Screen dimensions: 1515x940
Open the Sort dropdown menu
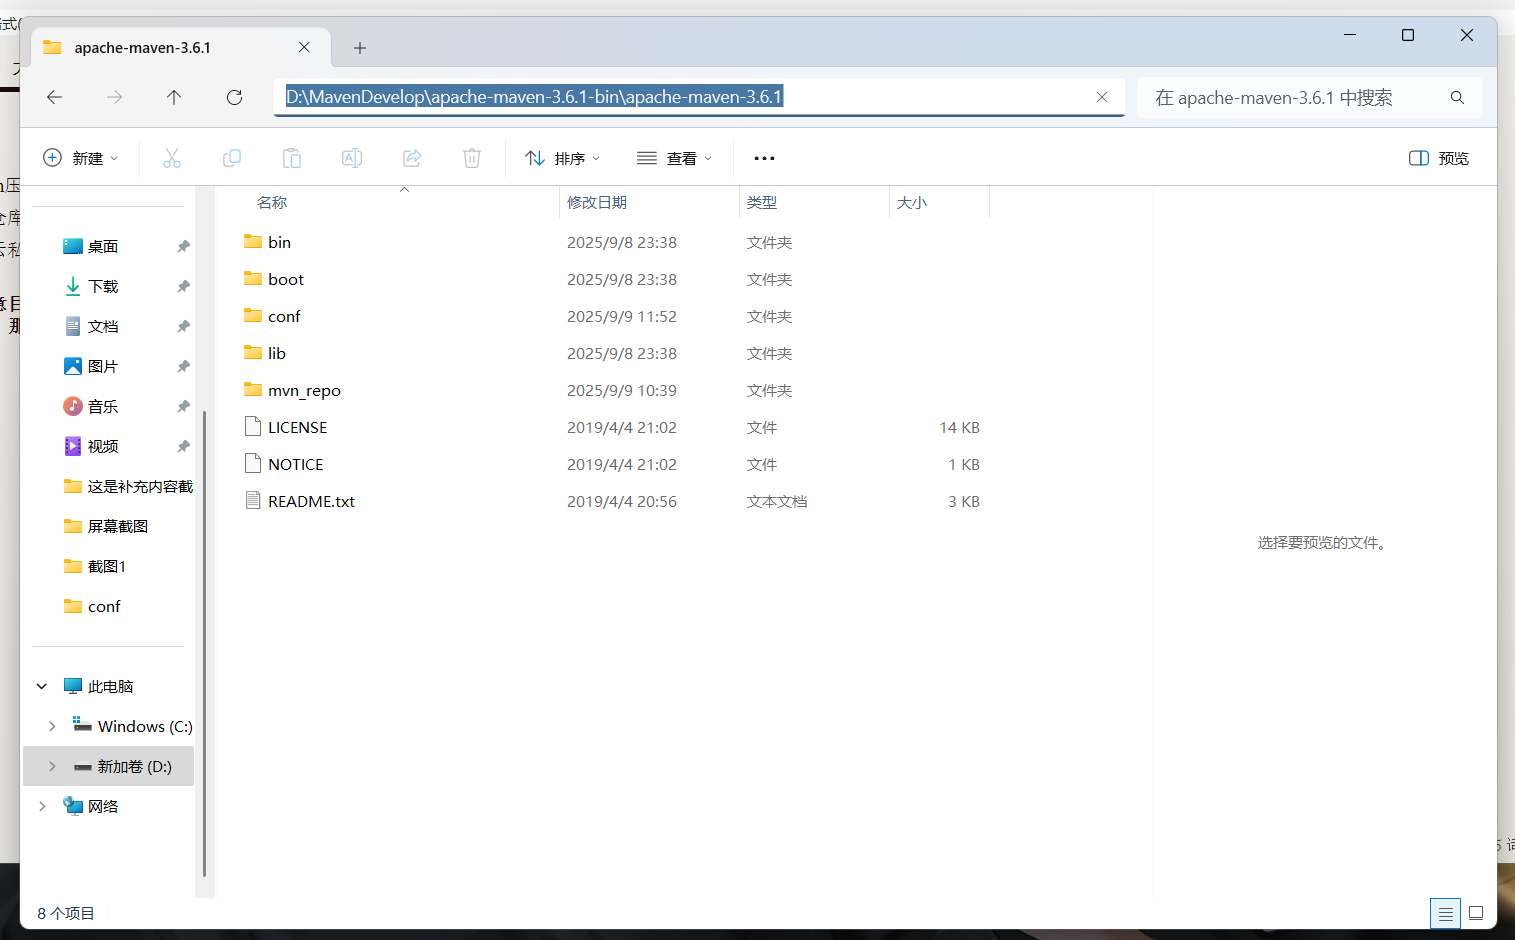pos(563,158)
